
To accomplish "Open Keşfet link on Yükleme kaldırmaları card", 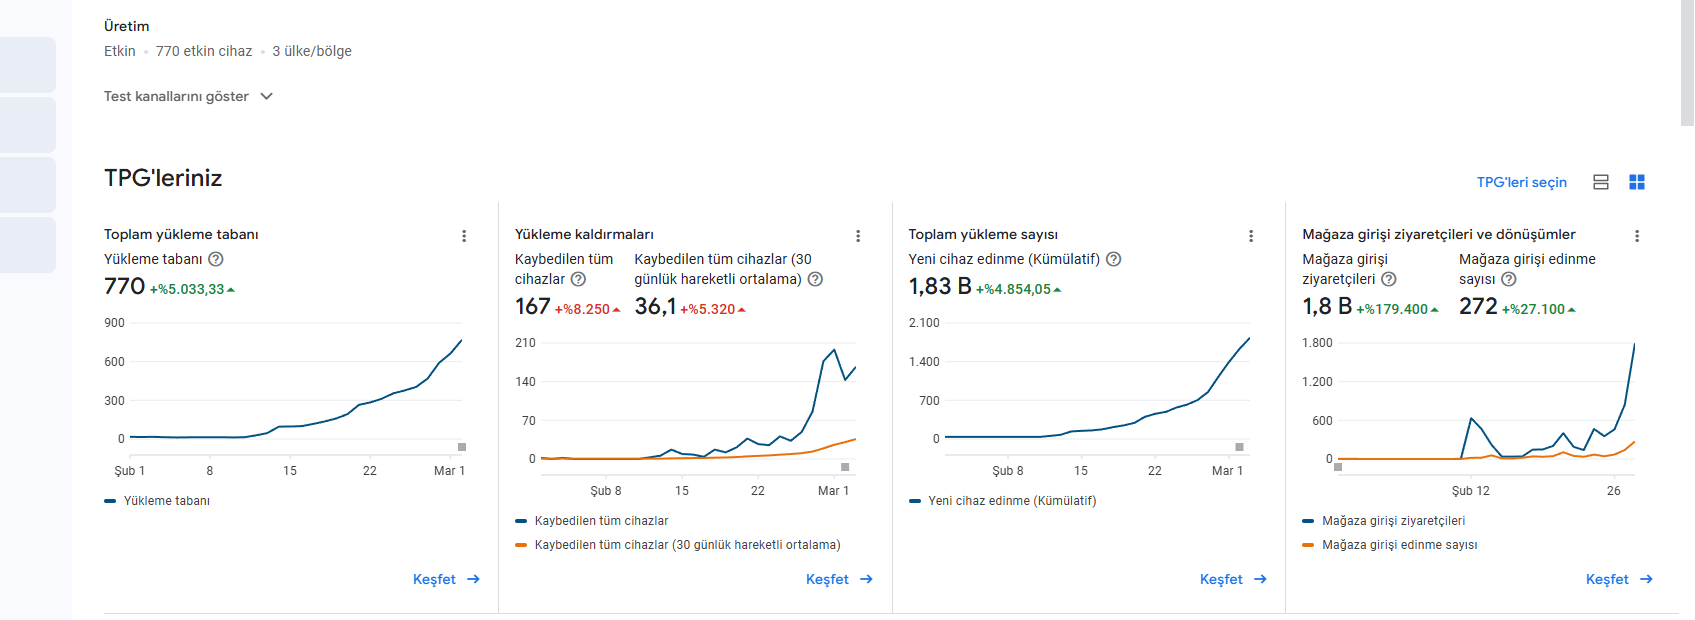I will point(840,579).
